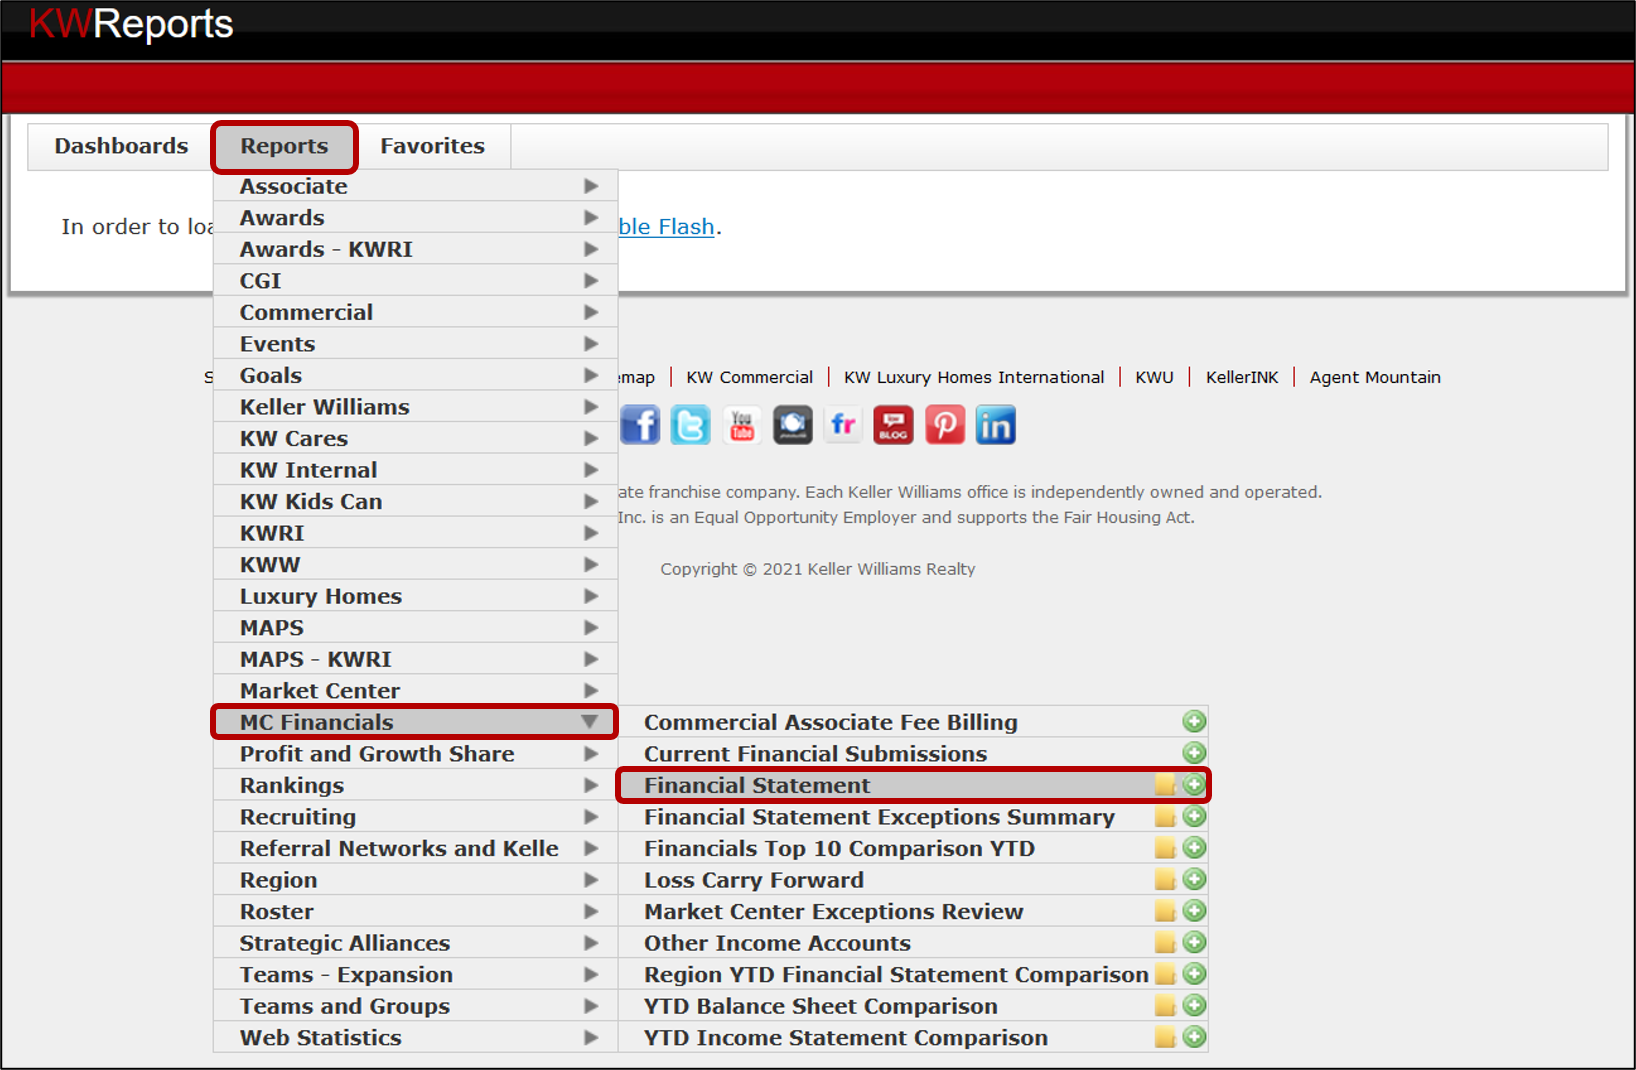Open the KWU footer link
This screenshot has height=1070, width=1636.
pyautogui.click(x=1154, y=377)
